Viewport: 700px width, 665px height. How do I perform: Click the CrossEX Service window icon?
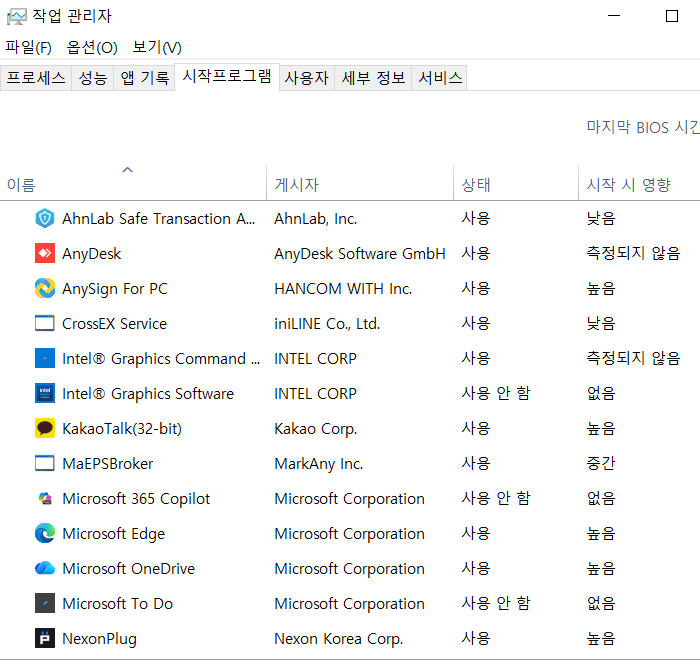coord(45,324)
